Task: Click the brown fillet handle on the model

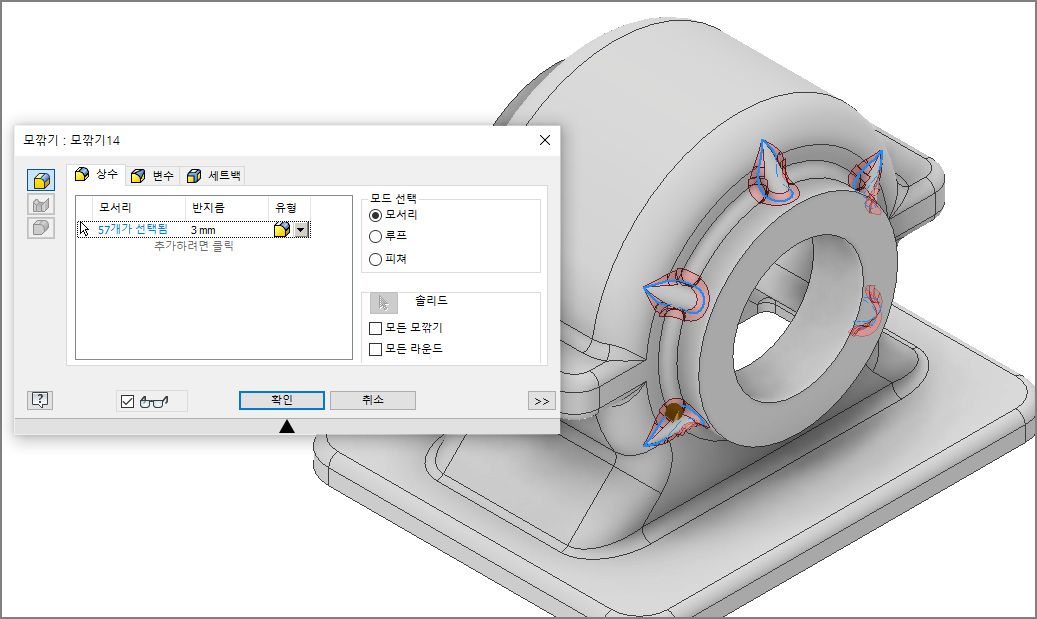Action: point(674,412)
